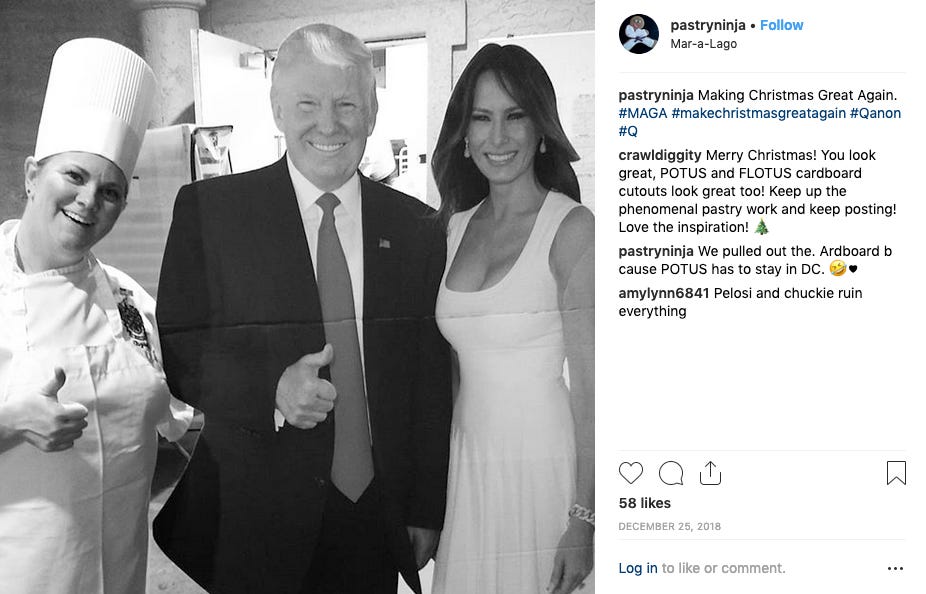Image resolution: width=926 pixels, height=594 pixels.
Task: Open the #Q hashtag
Action: point(628,131)
